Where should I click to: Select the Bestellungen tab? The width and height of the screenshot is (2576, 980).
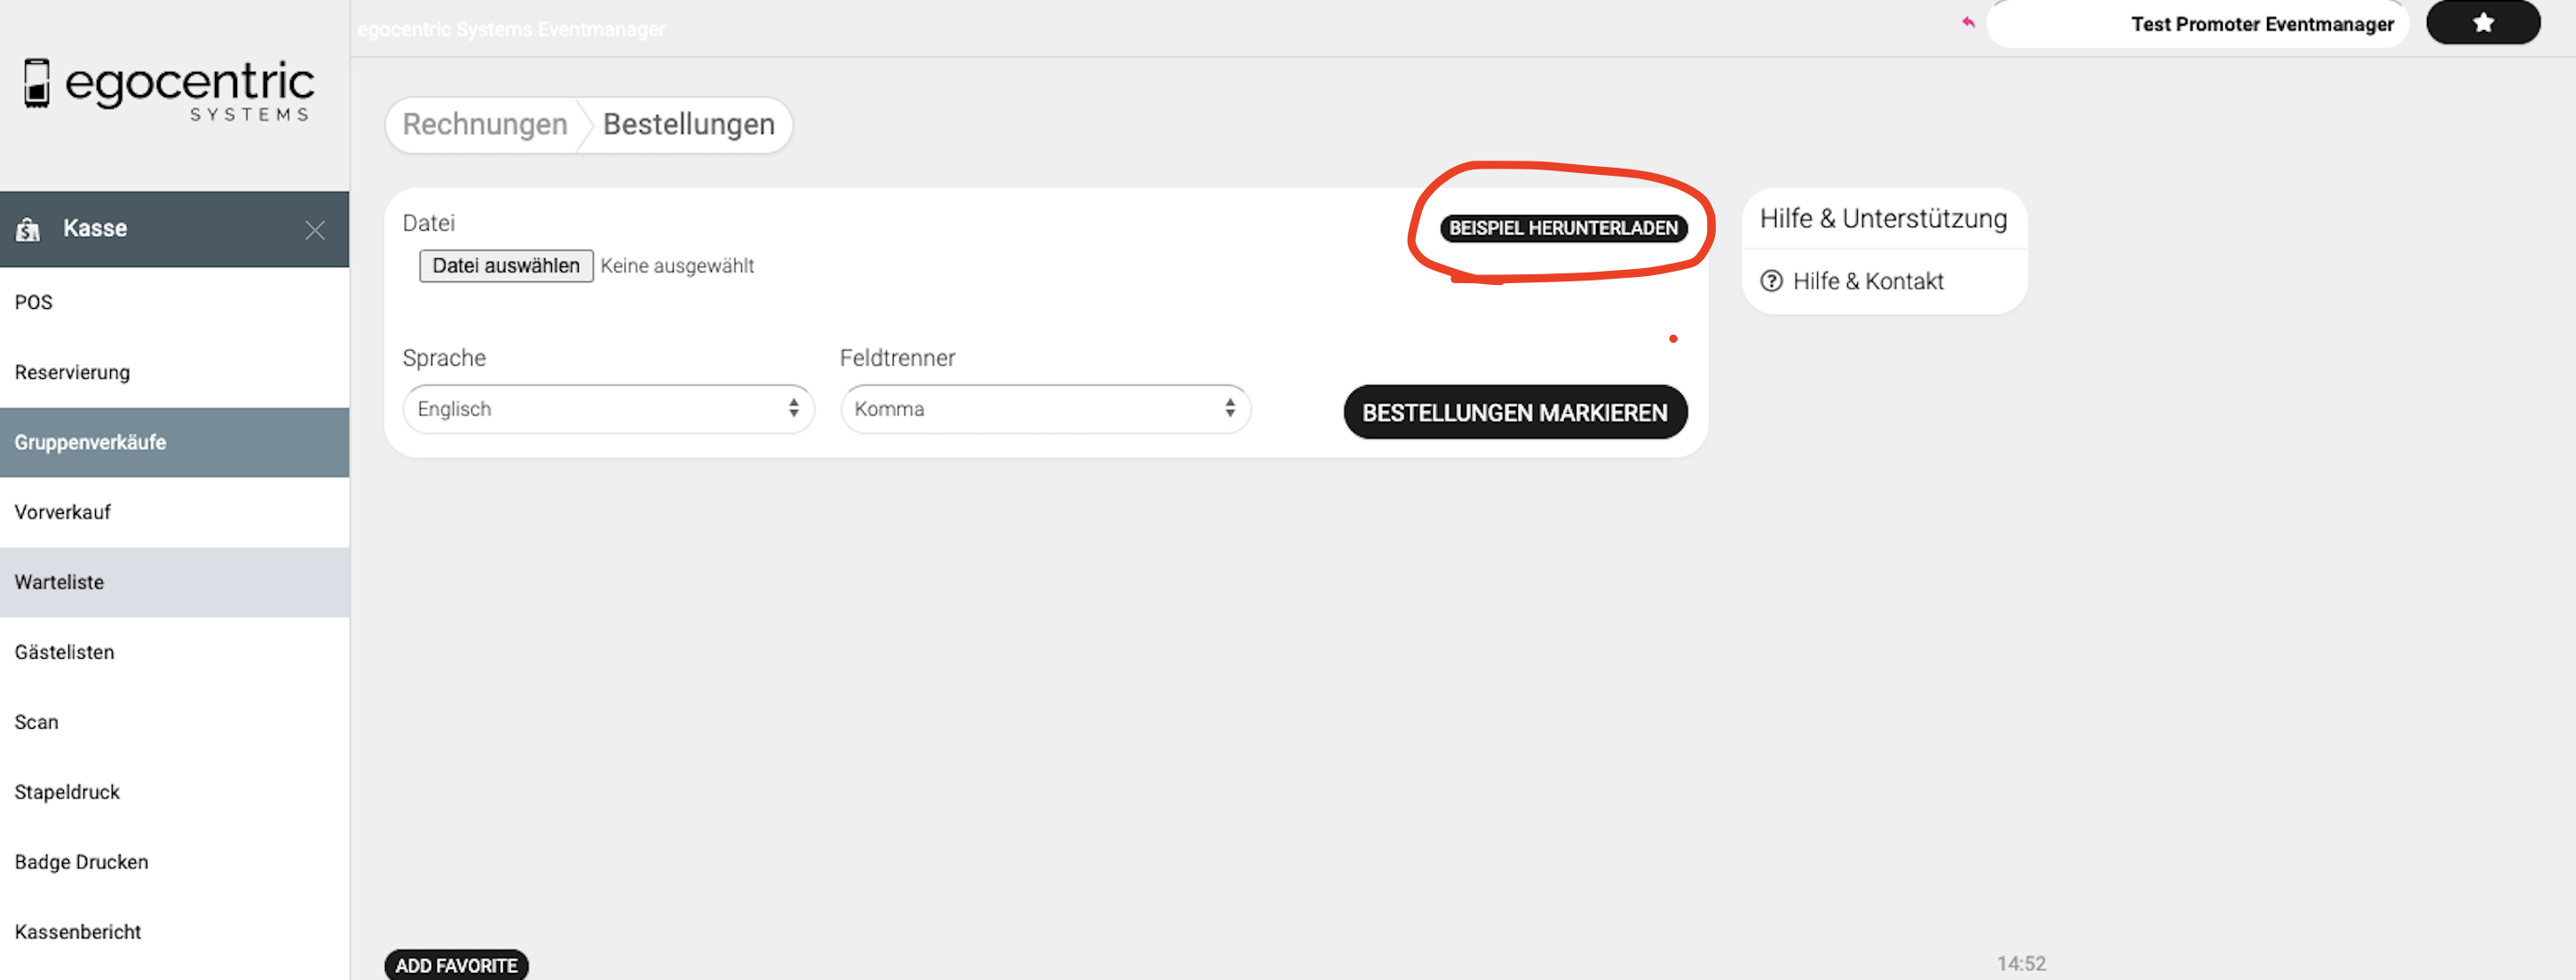[x=688, y=124]
